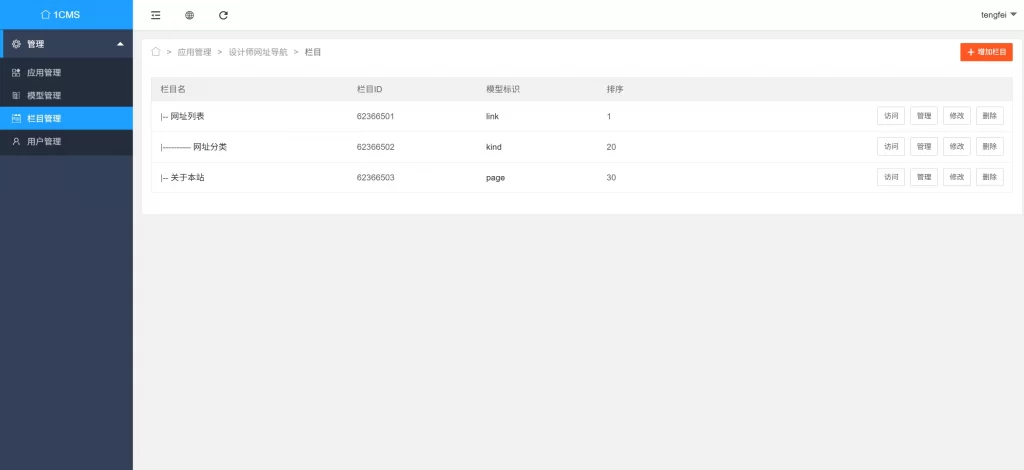The image size is (1024, 470).
Task: Click the breadcrumb home icon
Action: [x=155, y=52]
